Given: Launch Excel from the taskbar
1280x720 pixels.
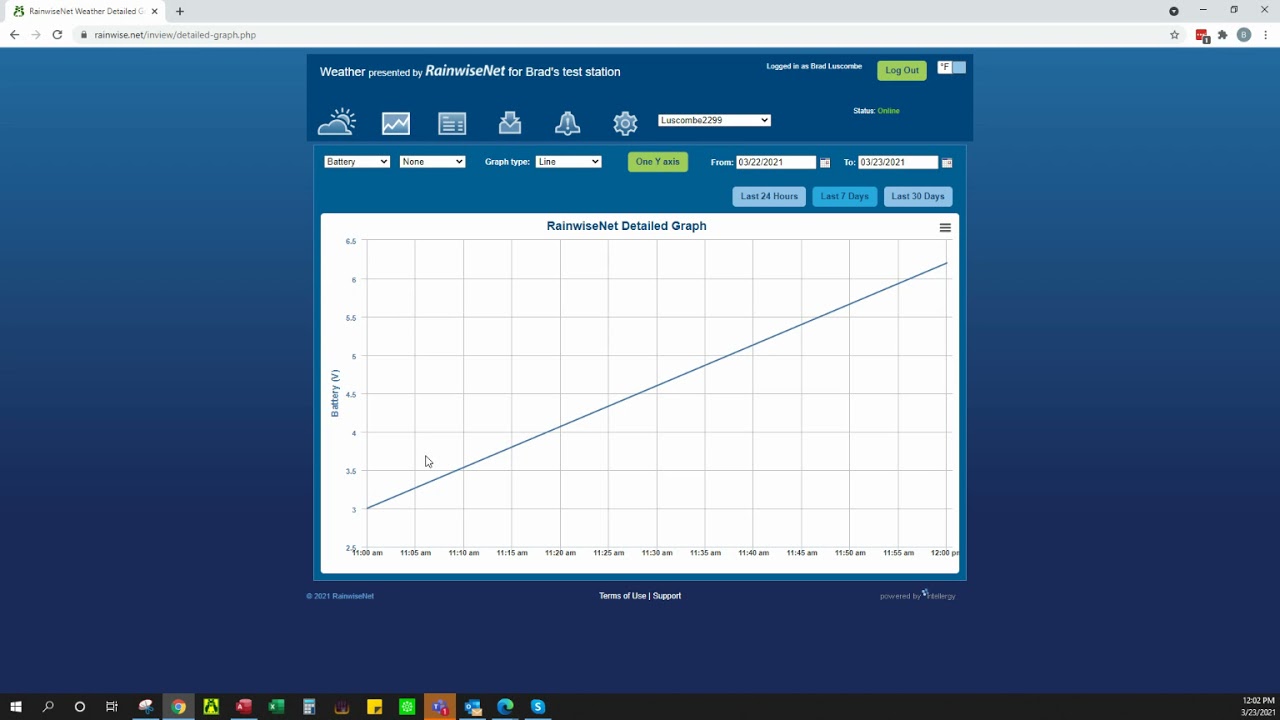Looking at the screenshot, I should pos(276,707).
